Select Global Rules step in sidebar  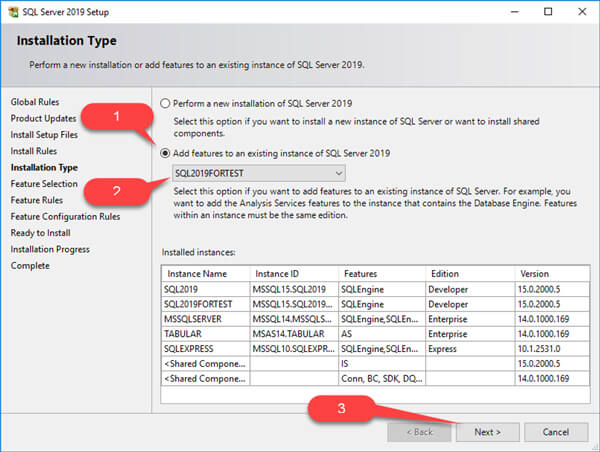[35, 102]
